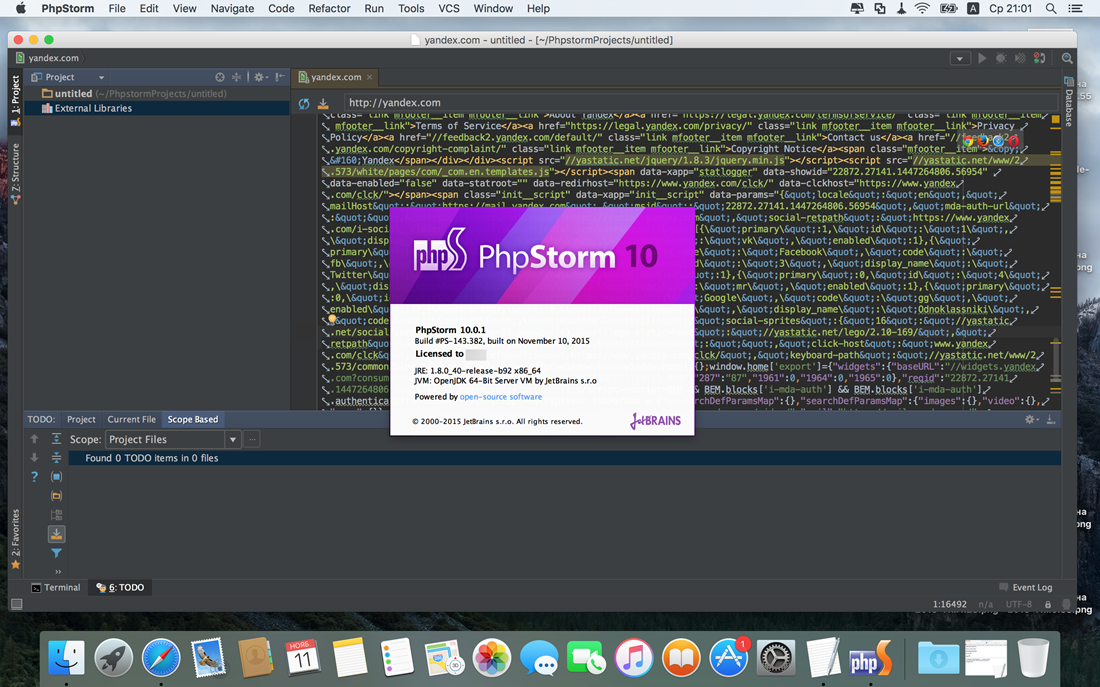Open TODO panel gear settings

click(x=1031, y=420)
